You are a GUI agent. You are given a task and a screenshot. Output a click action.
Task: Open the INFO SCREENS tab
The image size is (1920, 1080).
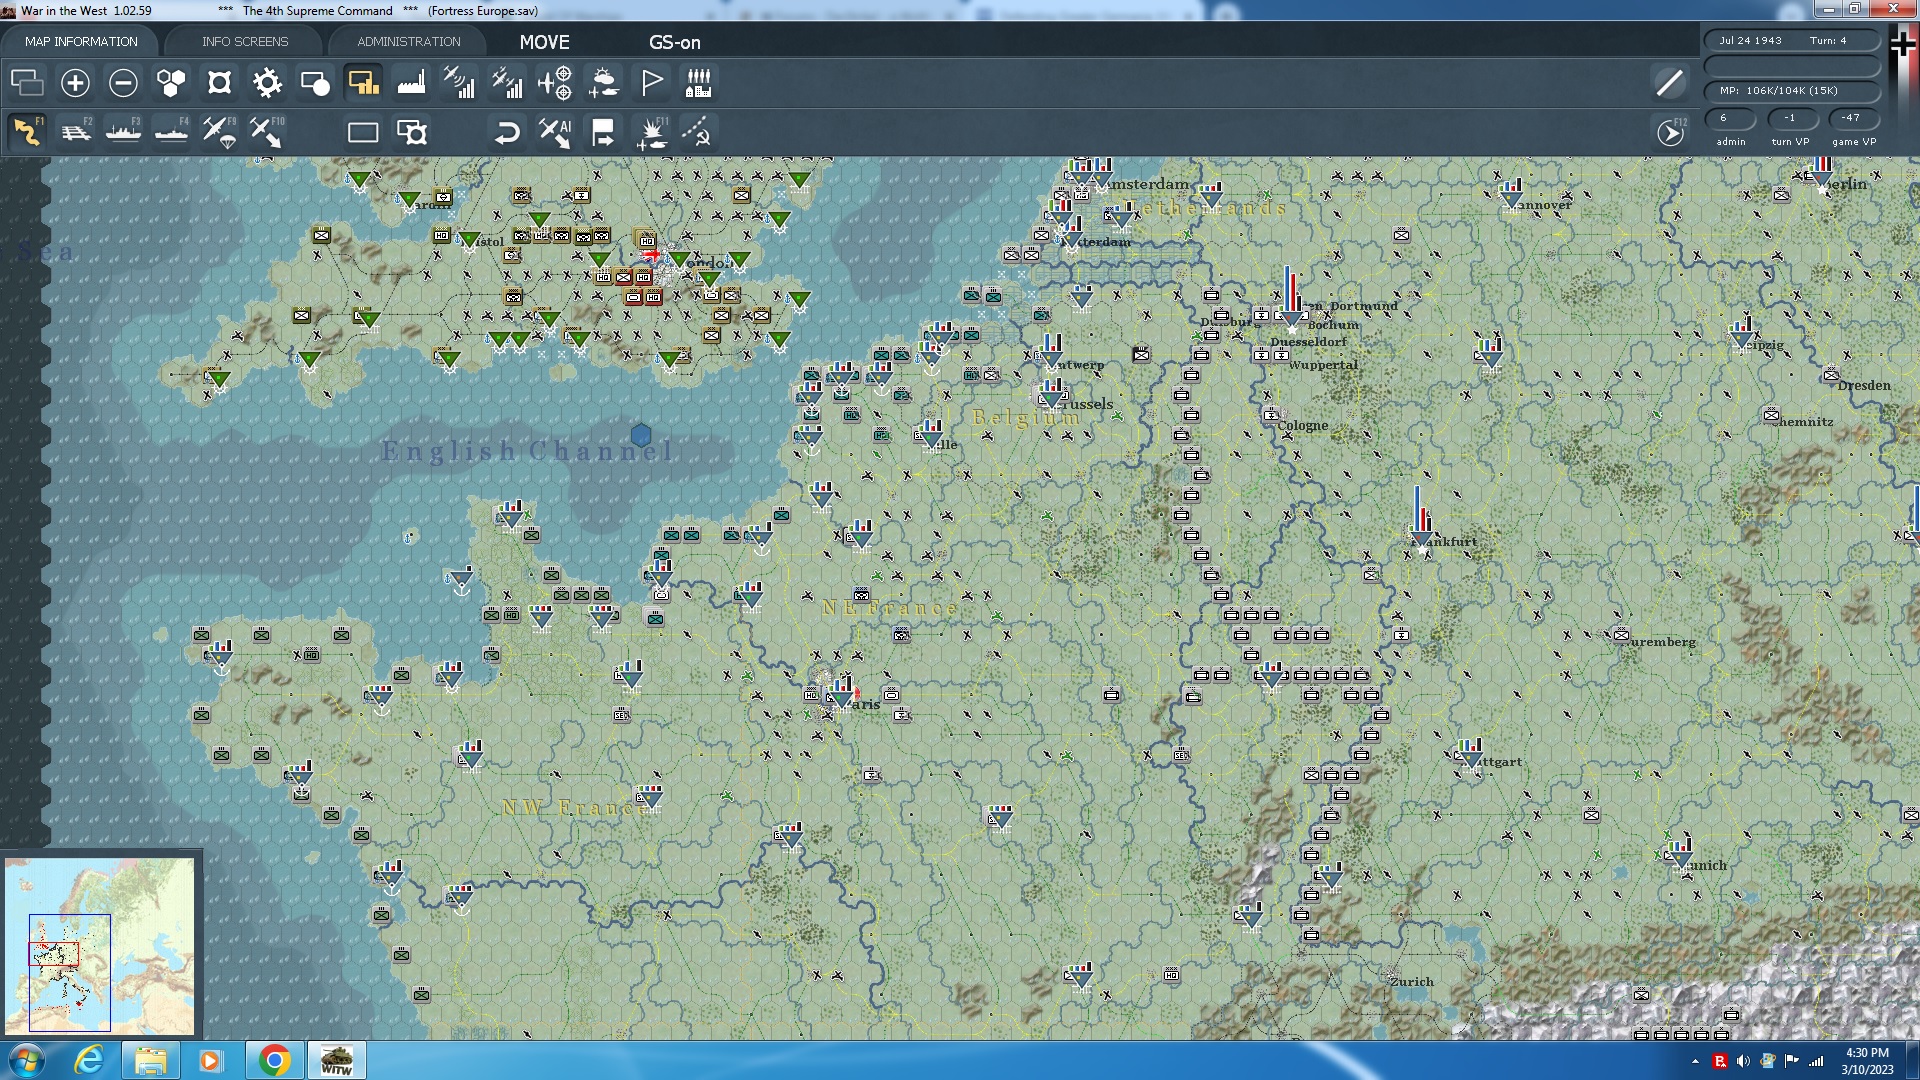coord(245,41)
